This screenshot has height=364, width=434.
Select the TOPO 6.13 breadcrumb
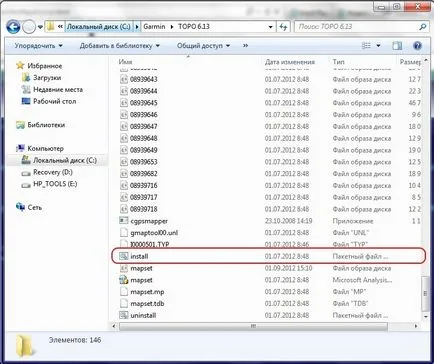[x=194, y=27]
